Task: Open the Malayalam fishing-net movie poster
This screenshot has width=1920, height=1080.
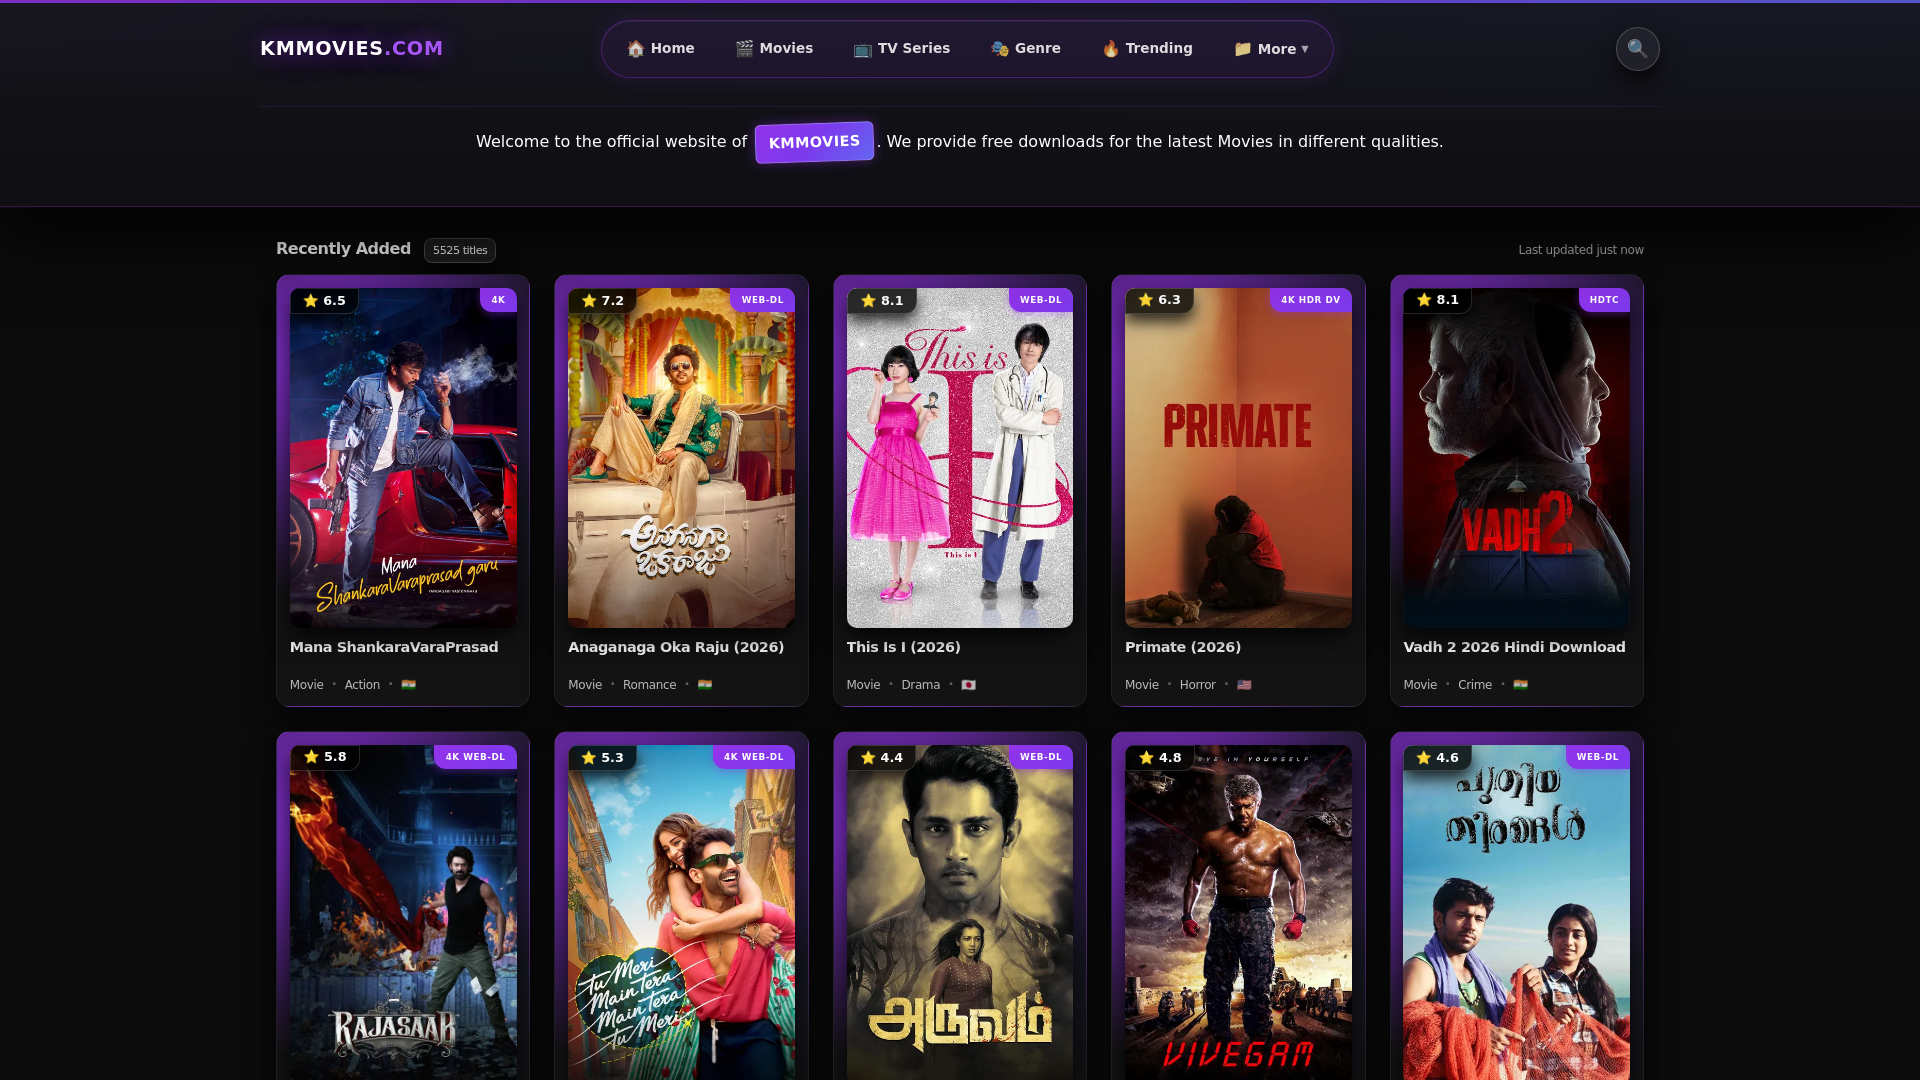Action: [1516, 912]
